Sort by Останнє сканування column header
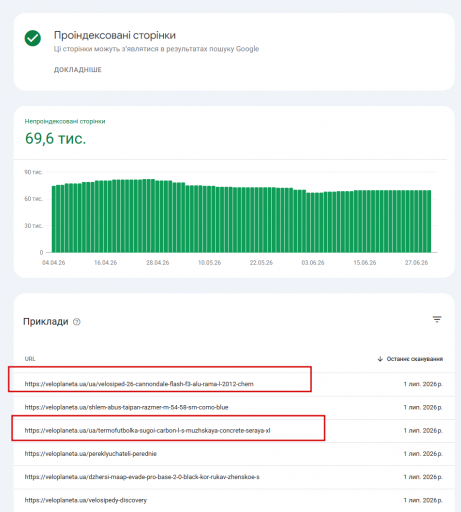 click(x=414, y=359)
